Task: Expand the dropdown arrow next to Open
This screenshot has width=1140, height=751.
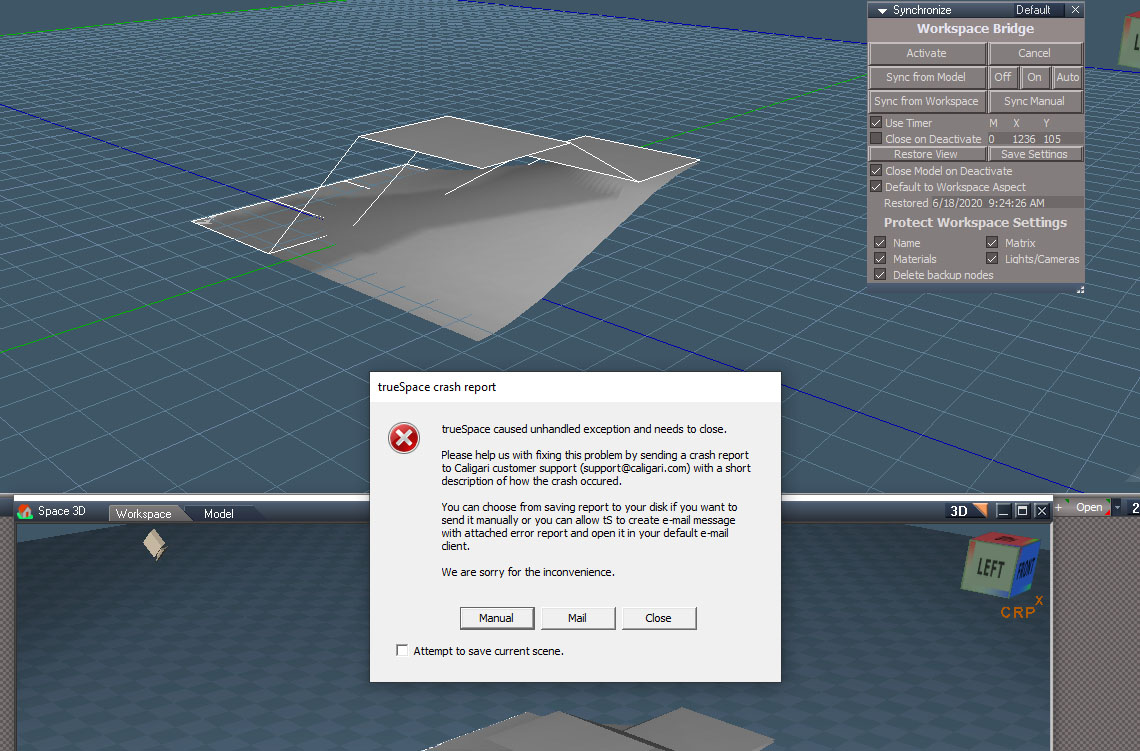Action: (x=1117, y=507)
